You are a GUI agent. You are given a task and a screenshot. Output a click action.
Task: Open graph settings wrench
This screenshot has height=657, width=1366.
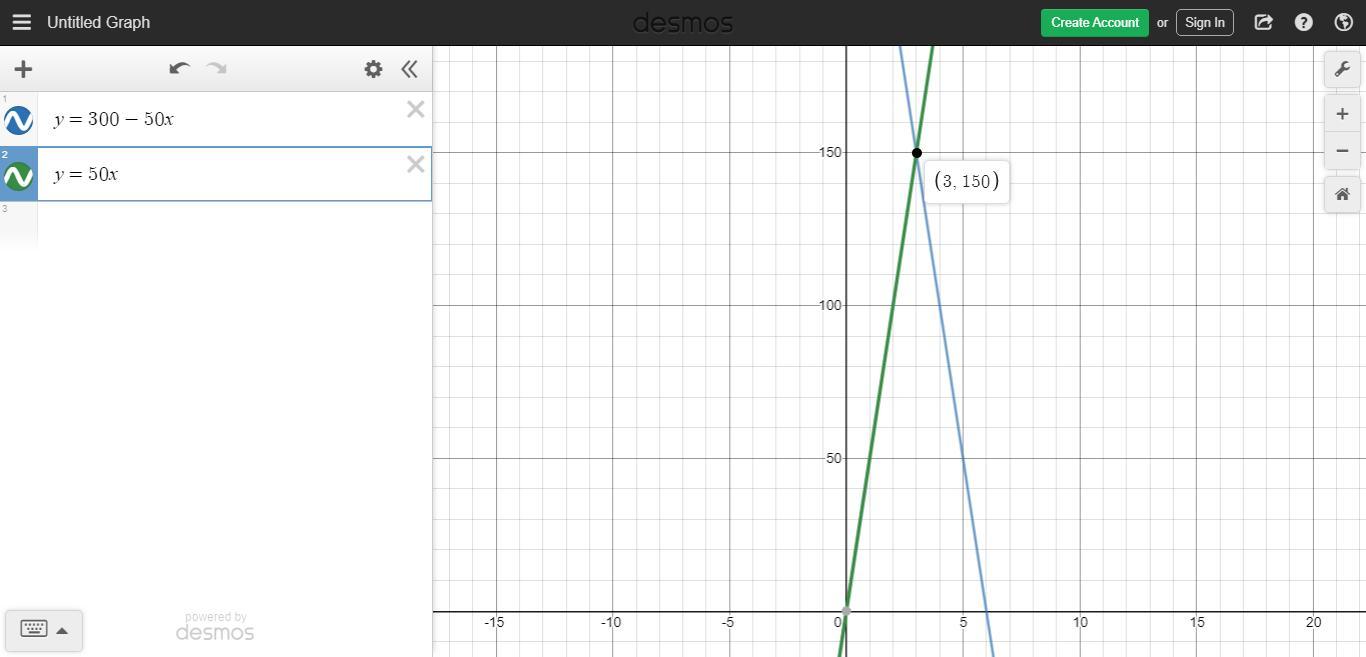click(1342, 69)
